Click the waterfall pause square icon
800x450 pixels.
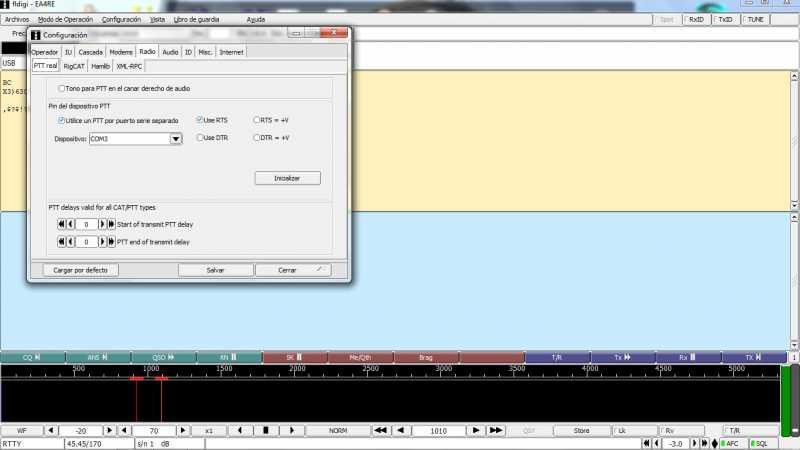(x=265, y=430)
